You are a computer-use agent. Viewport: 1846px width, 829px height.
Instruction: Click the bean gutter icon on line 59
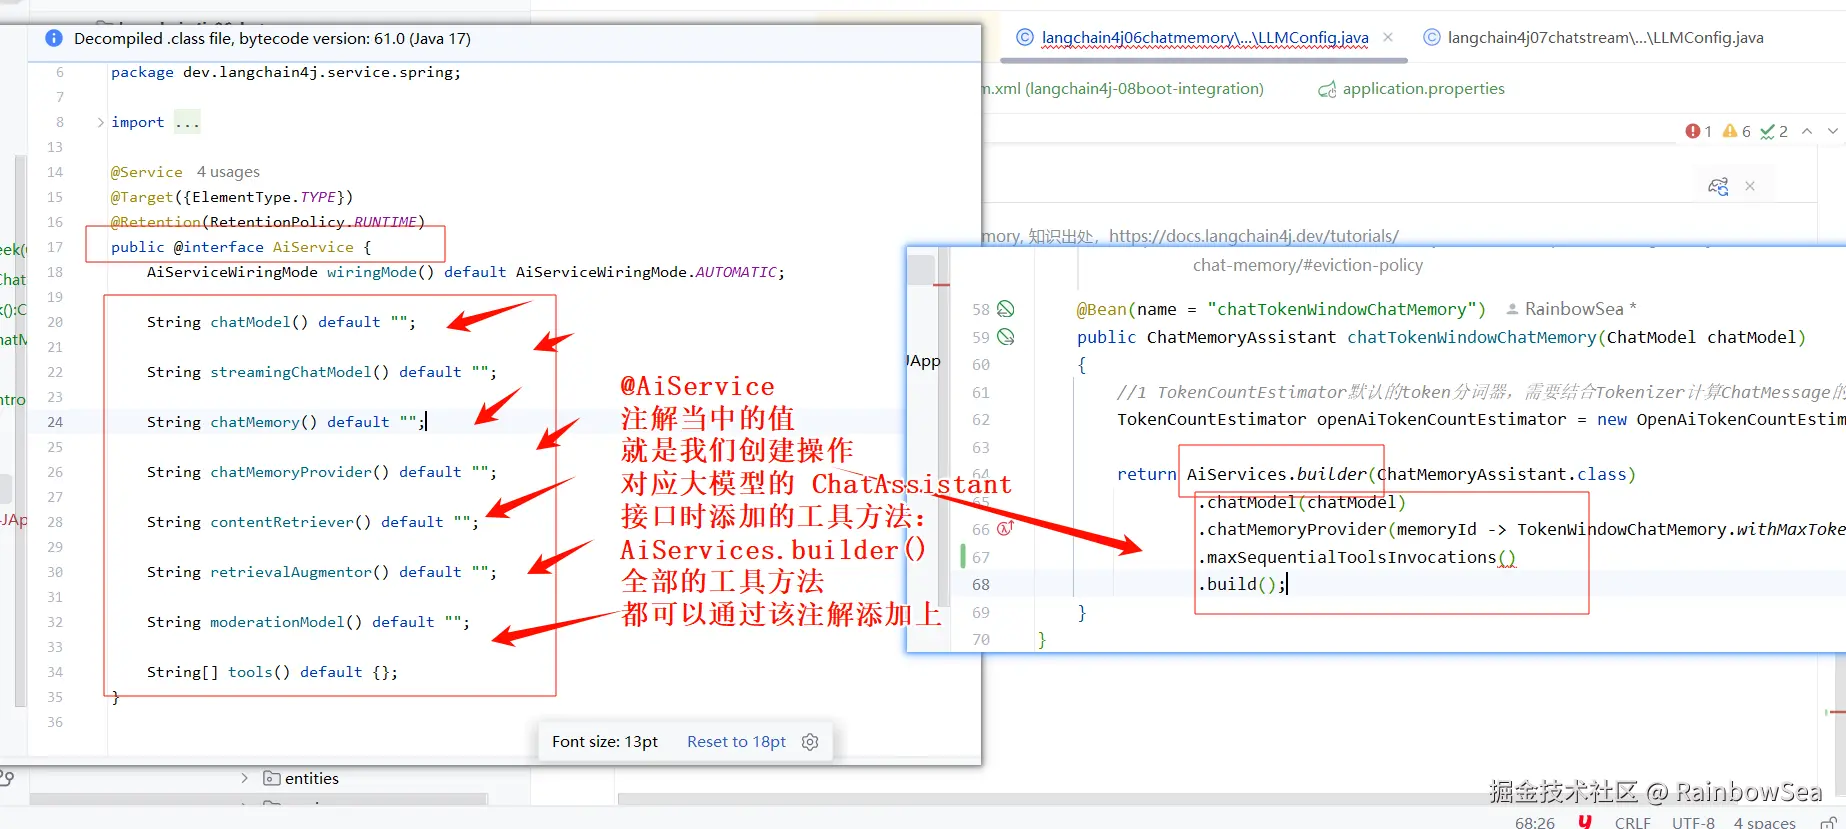point(1006,337)
